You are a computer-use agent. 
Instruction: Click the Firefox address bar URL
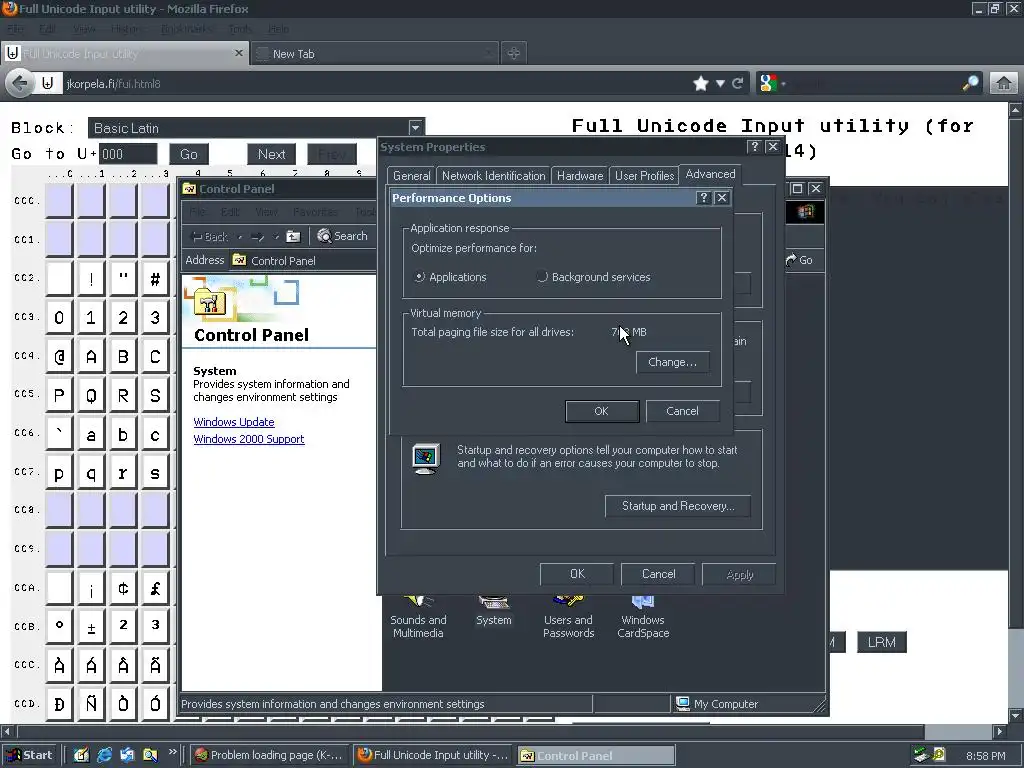point(114,84)
